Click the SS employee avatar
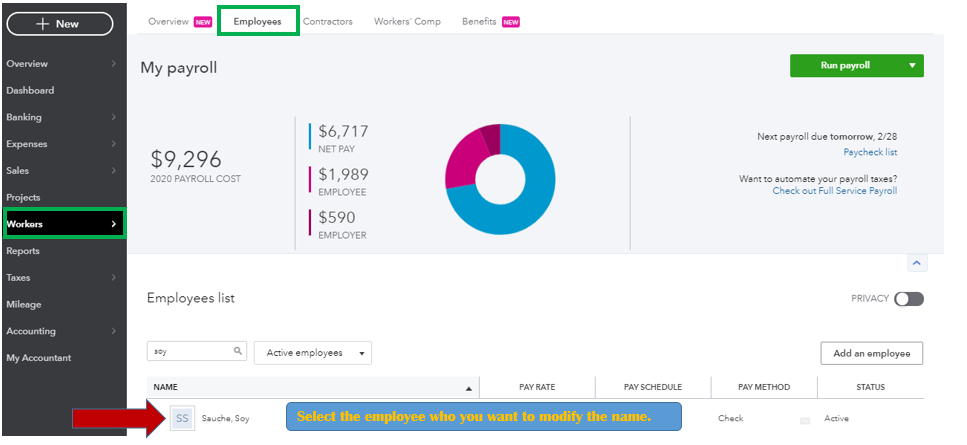This screenshot has width=967, height=445. tap(182, 418)
